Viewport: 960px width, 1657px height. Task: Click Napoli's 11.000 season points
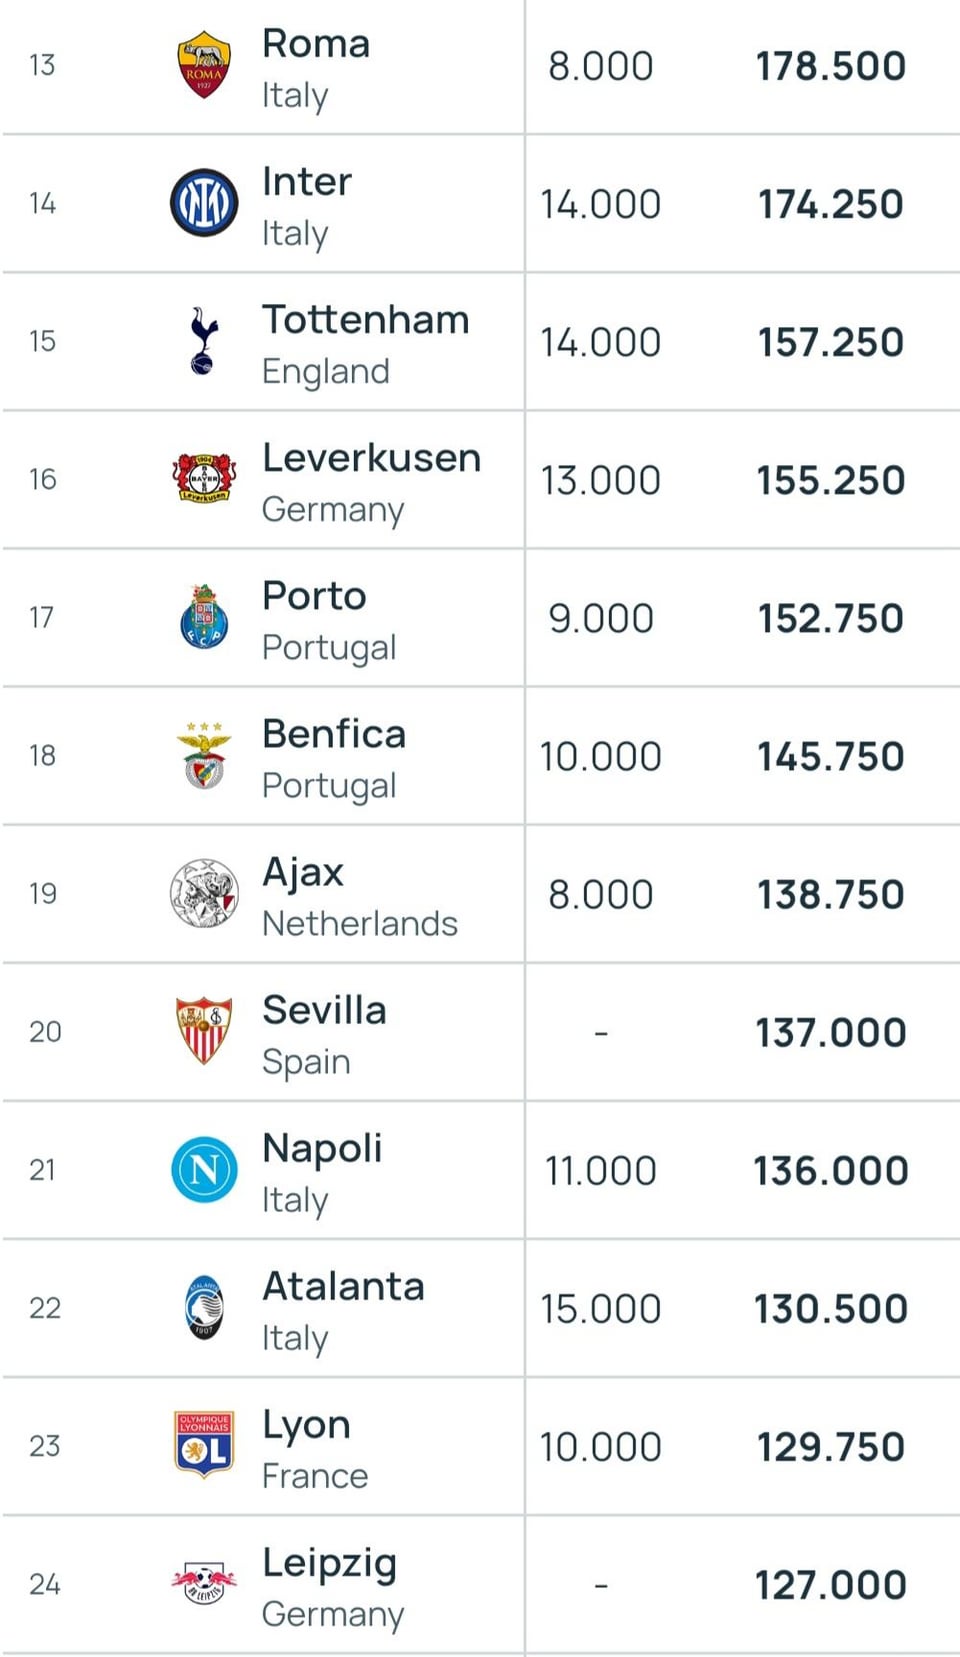600,1170
